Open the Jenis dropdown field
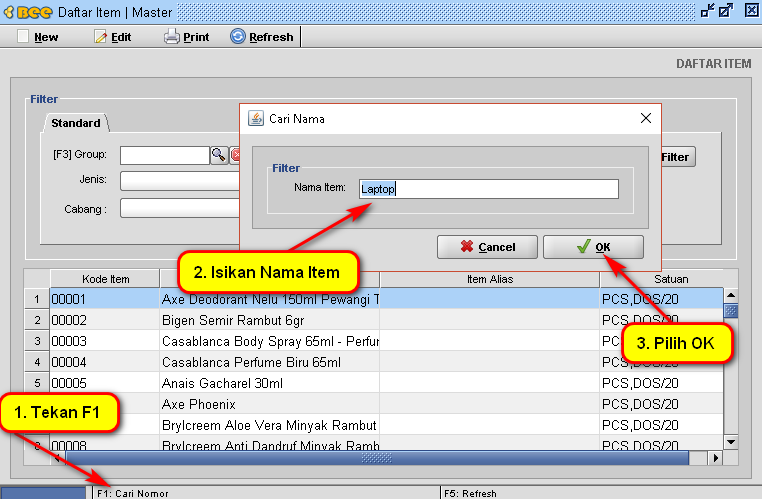 (x=180, y=181)
